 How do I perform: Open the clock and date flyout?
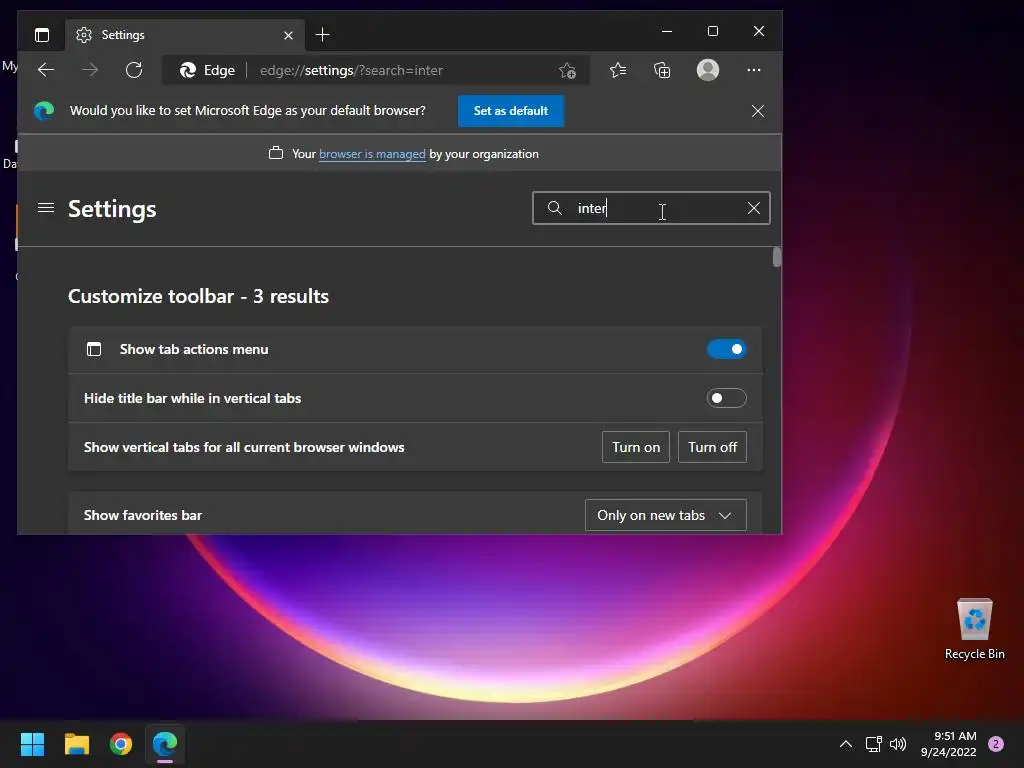point(948,744)
